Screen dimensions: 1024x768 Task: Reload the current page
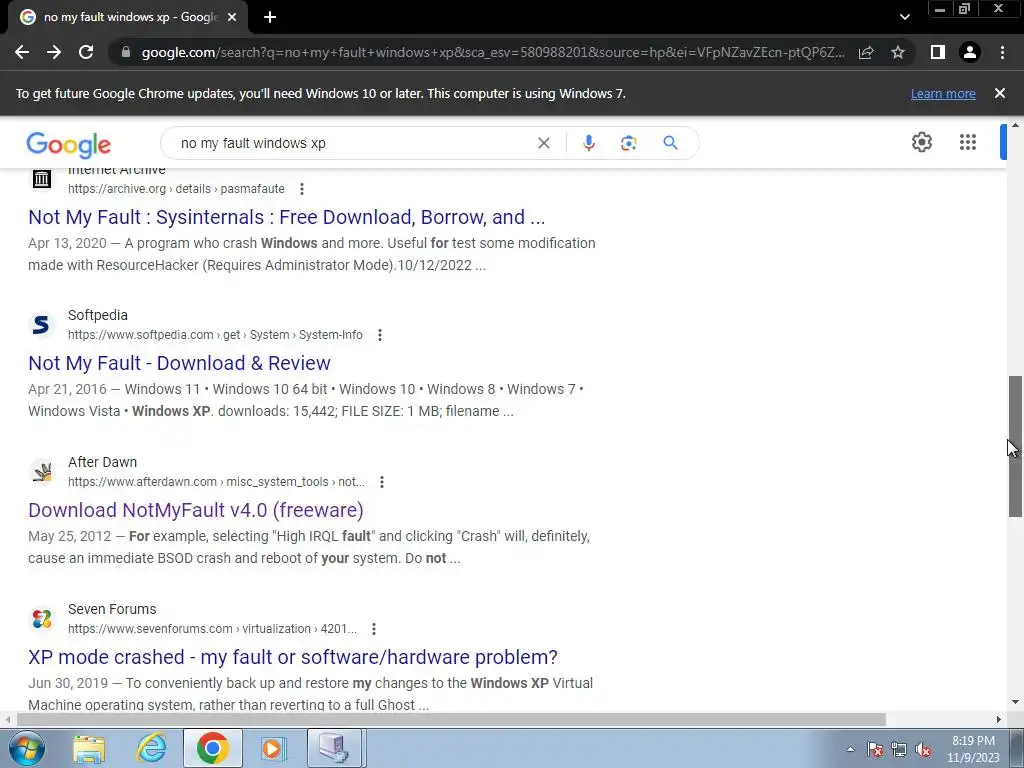point(86,52)
